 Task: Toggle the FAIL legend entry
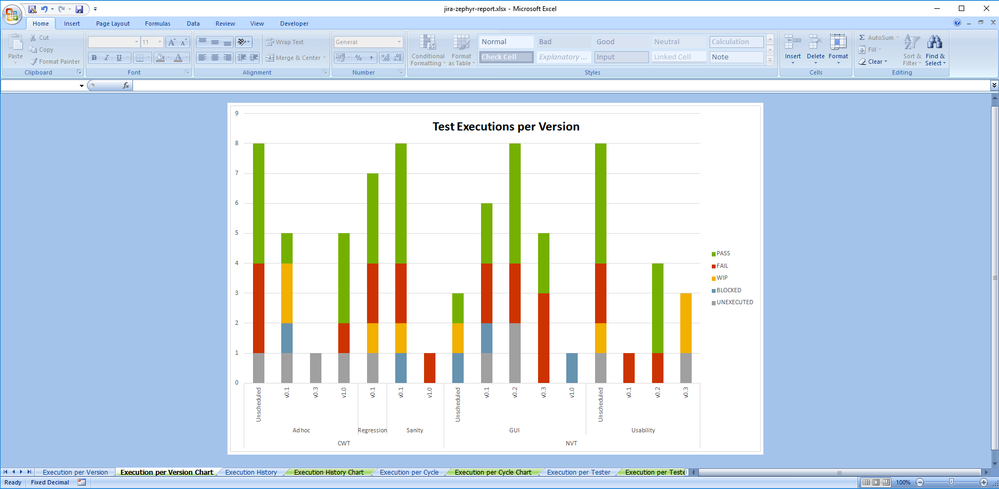click(722, 266)
